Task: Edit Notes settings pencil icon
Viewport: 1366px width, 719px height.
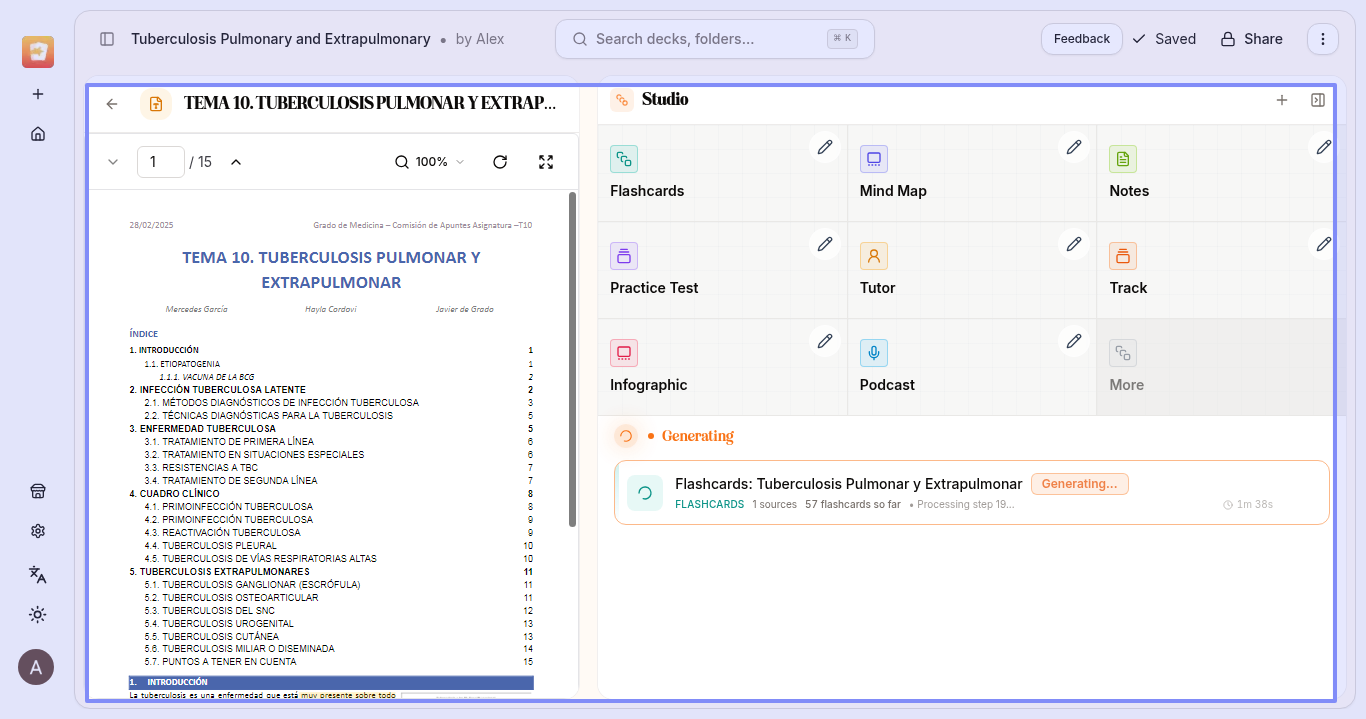Action: click(x=1322, y=147)
